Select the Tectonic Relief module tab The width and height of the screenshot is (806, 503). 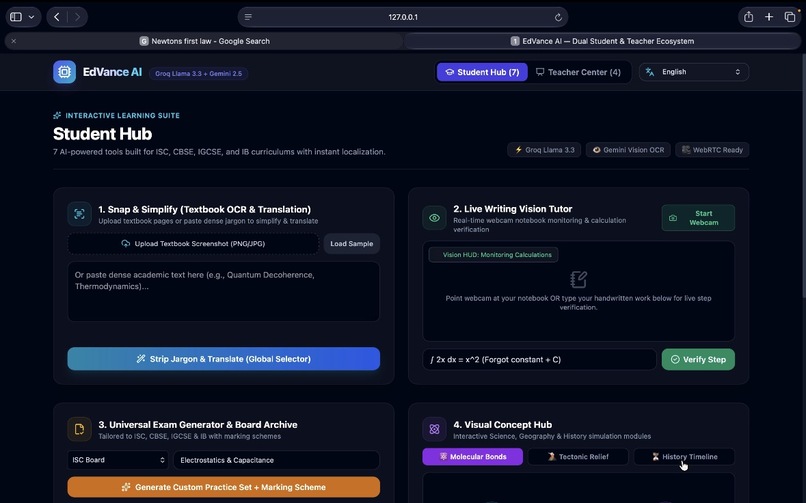tap(578, 457)
